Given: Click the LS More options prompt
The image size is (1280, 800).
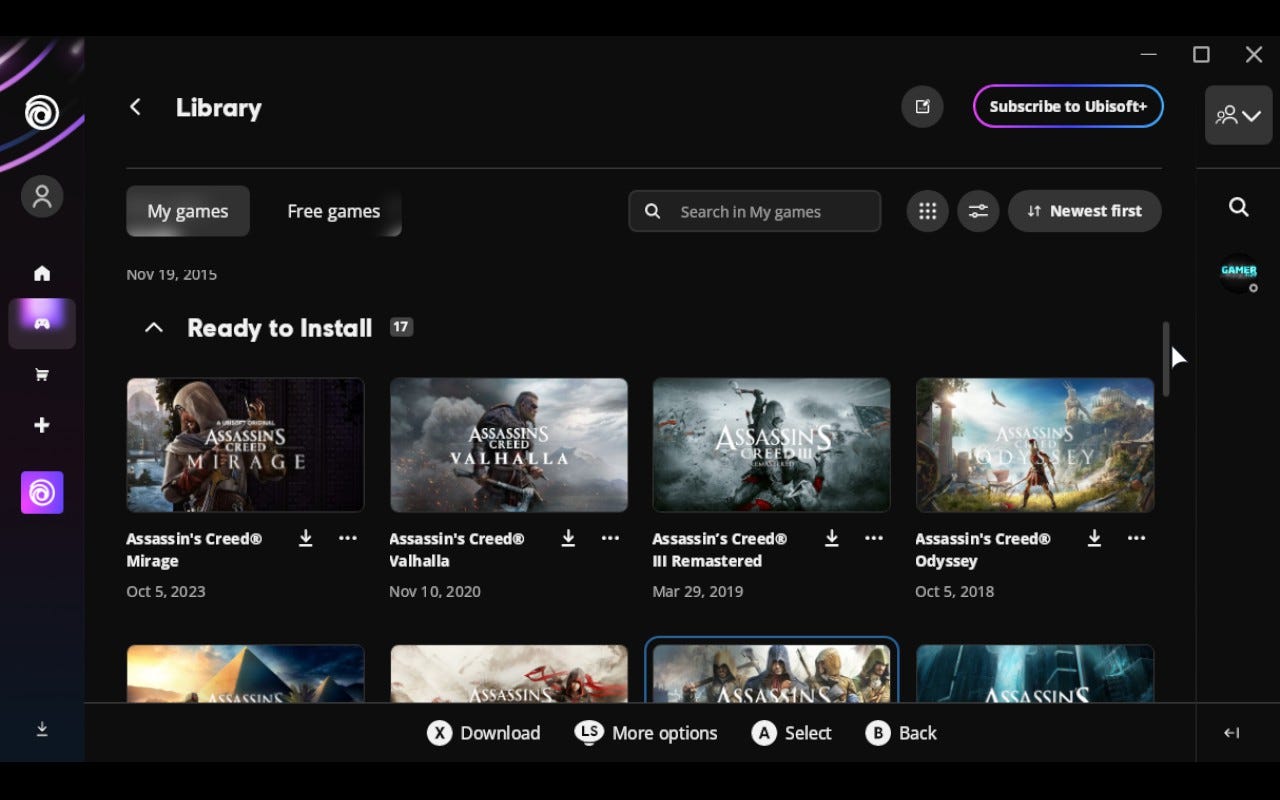Looking at the screenshot, I should point(646,733).
